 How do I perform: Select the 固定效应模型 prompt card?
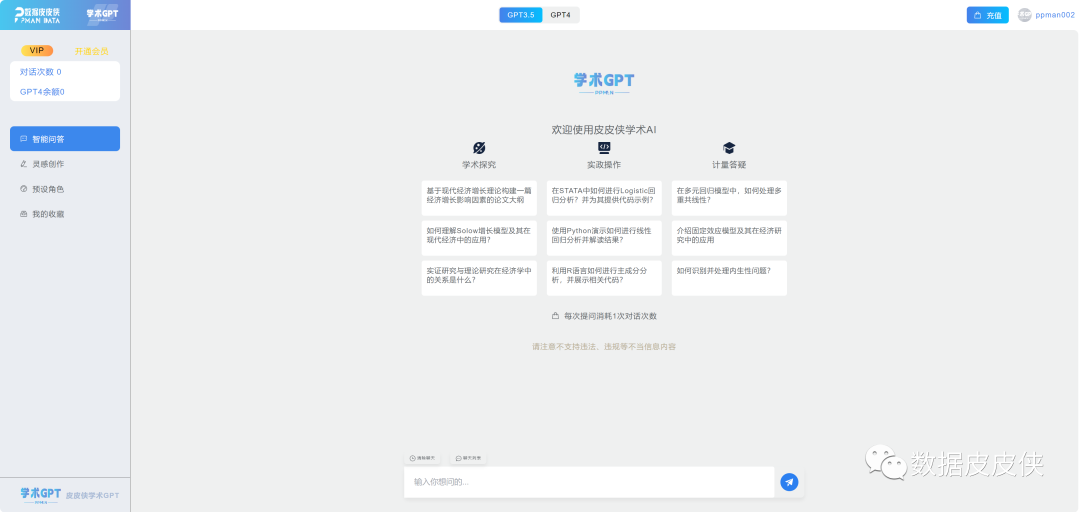point(729,238)
